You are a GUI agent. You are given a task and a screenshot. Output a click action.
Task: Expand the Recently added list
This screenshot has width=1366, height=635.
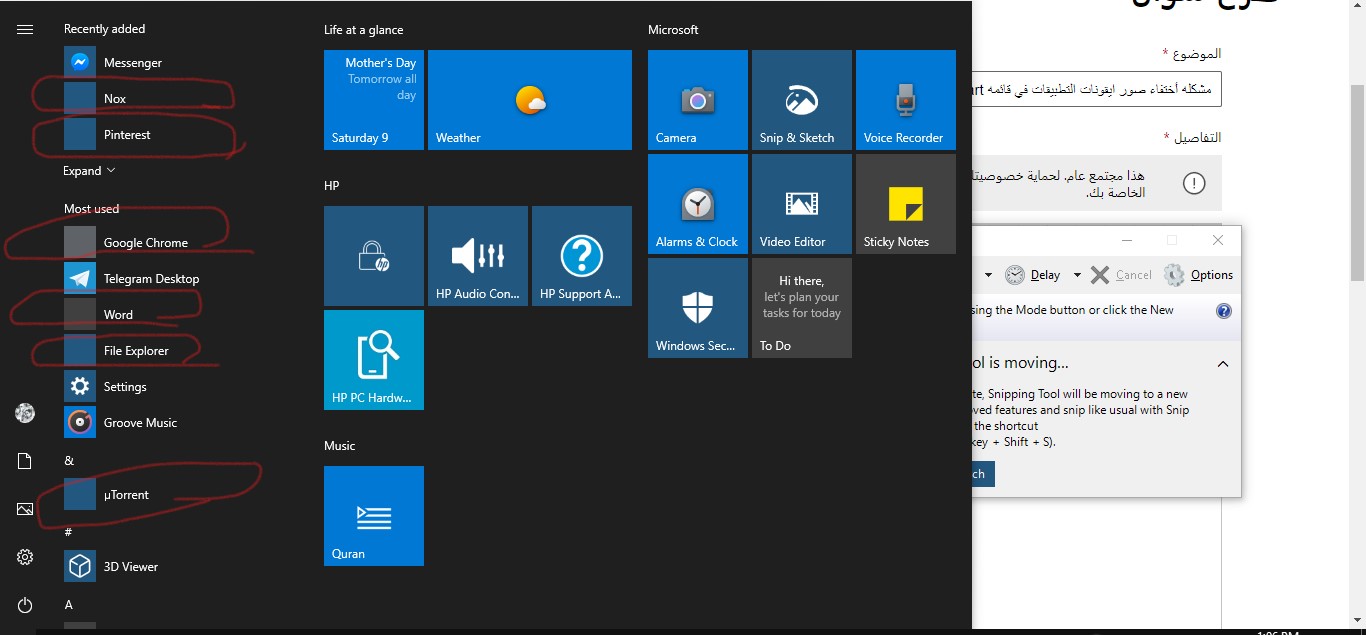tap(88, 171)
